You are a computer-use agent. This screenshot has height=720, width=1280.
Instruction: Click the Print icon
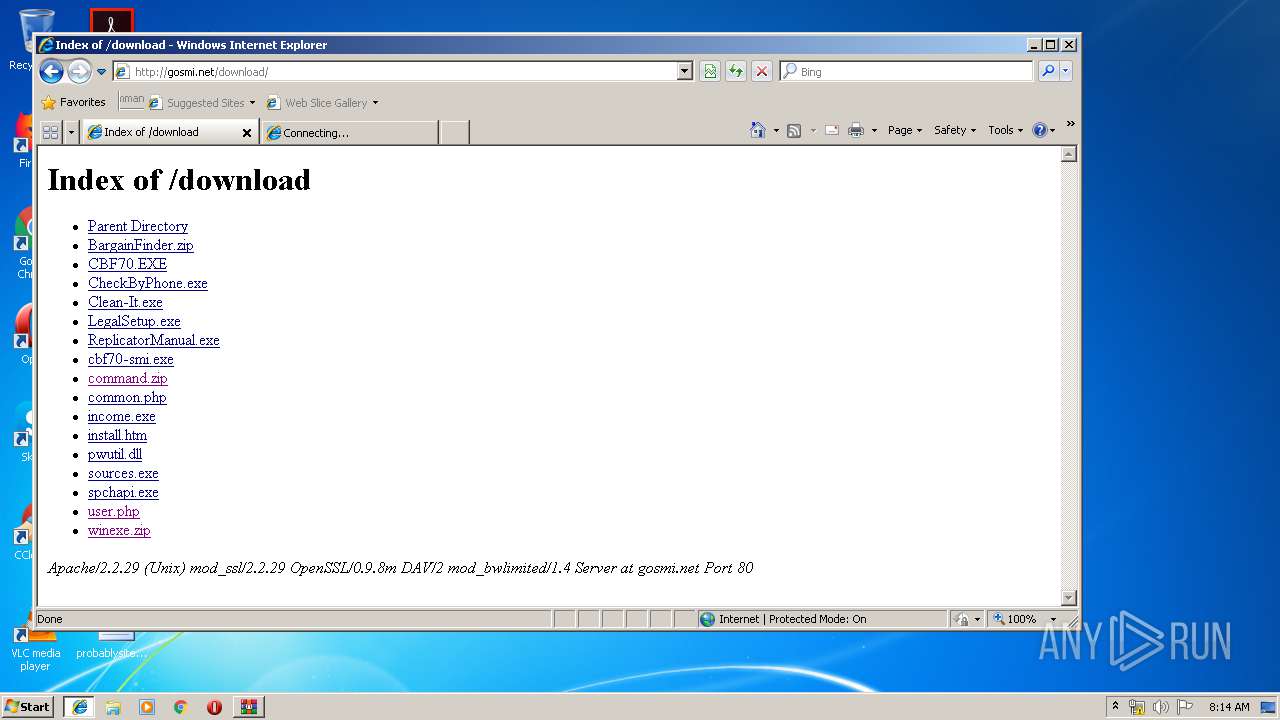tap(856, 130)
